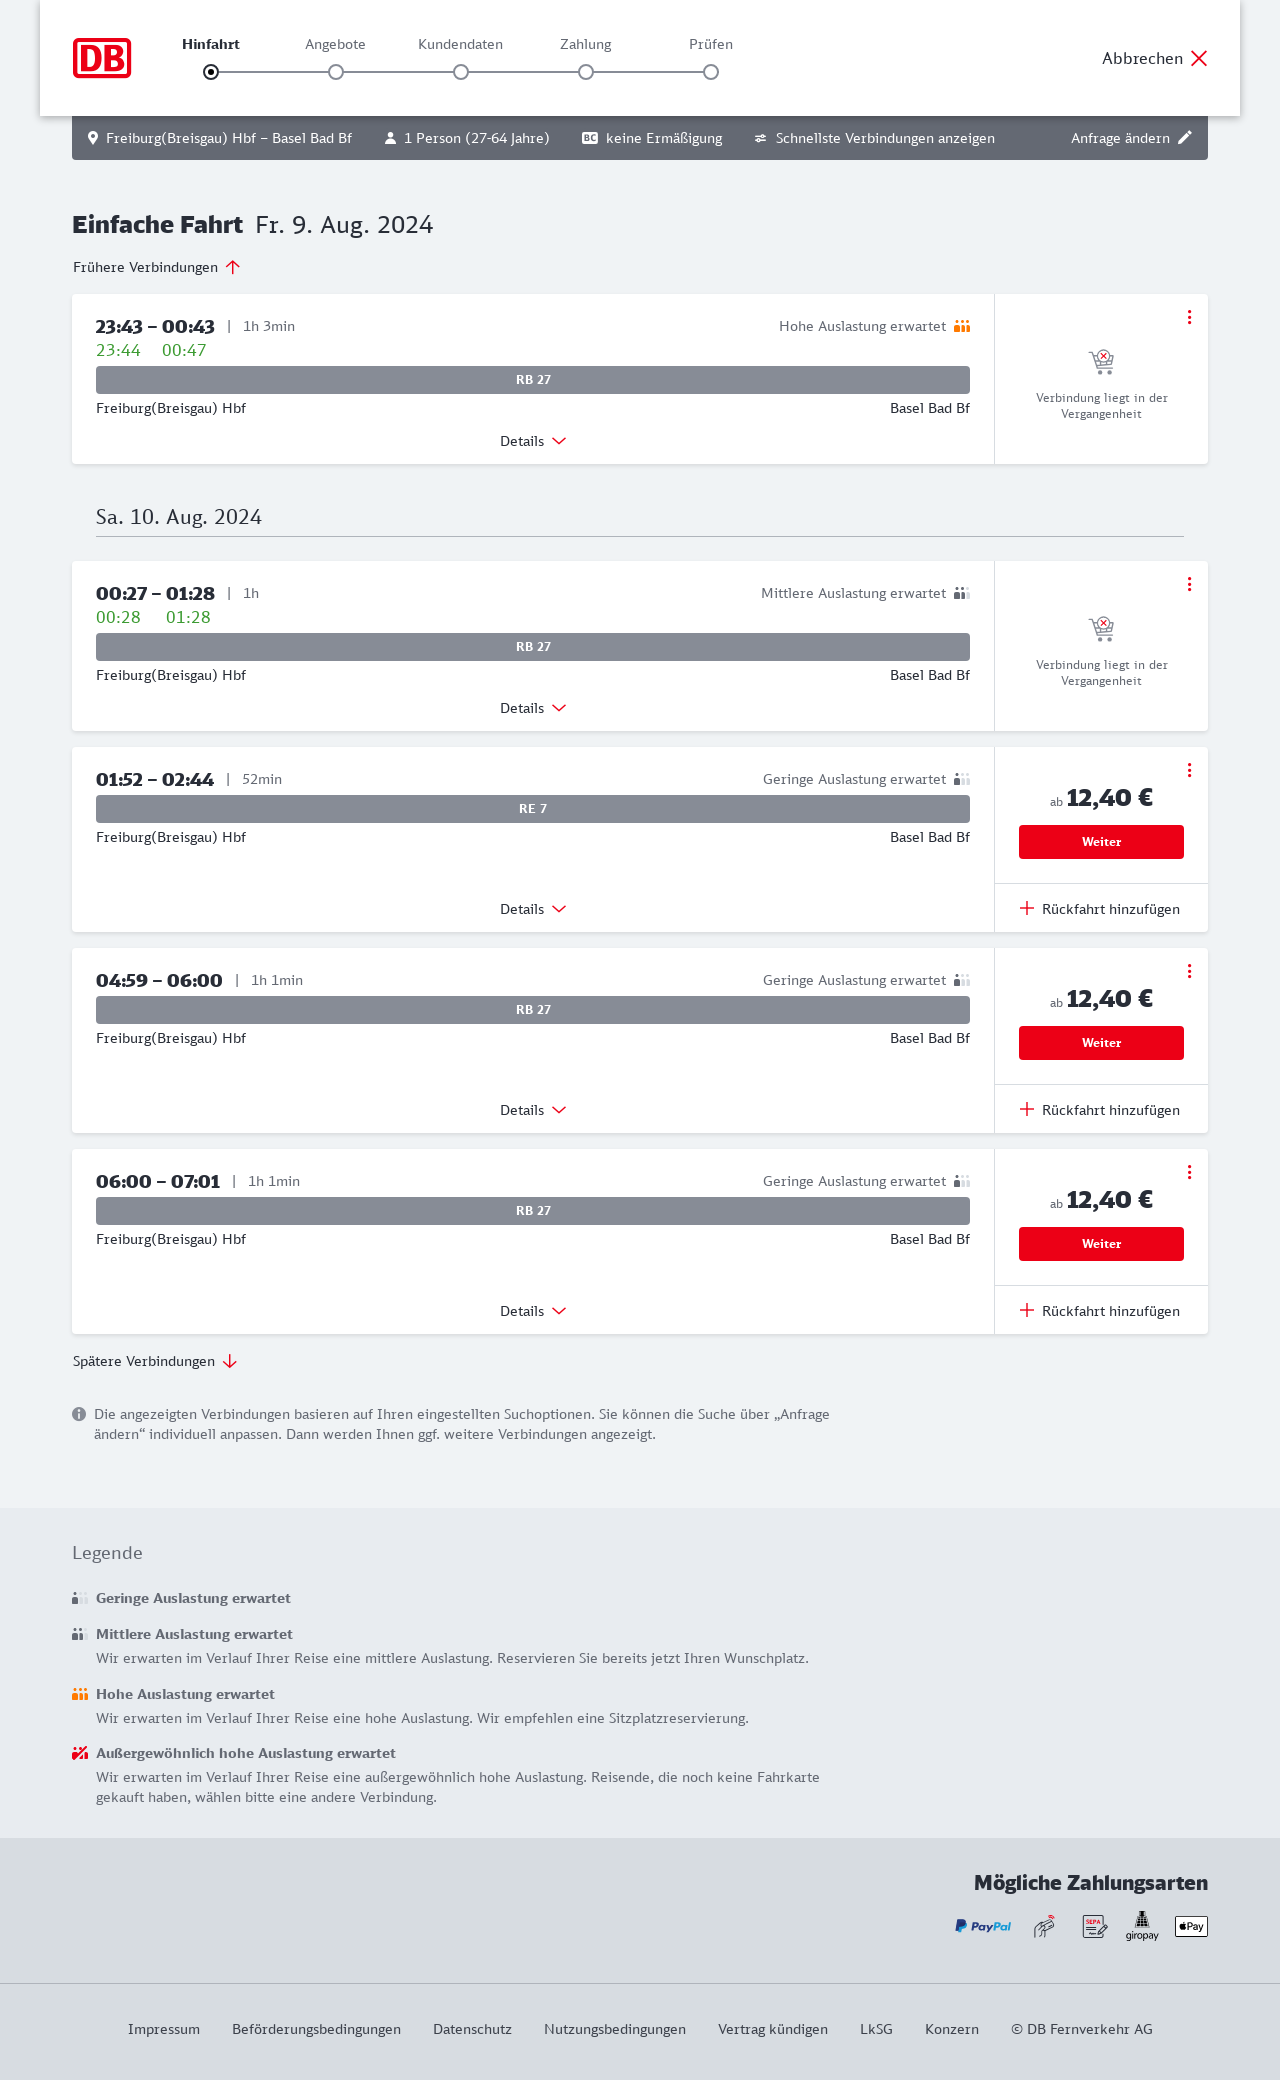Expand Details for the 04:59 connection
Image resolution: width=1280 pixels, height=2080 pixels.
click(x=533, y=1110)
